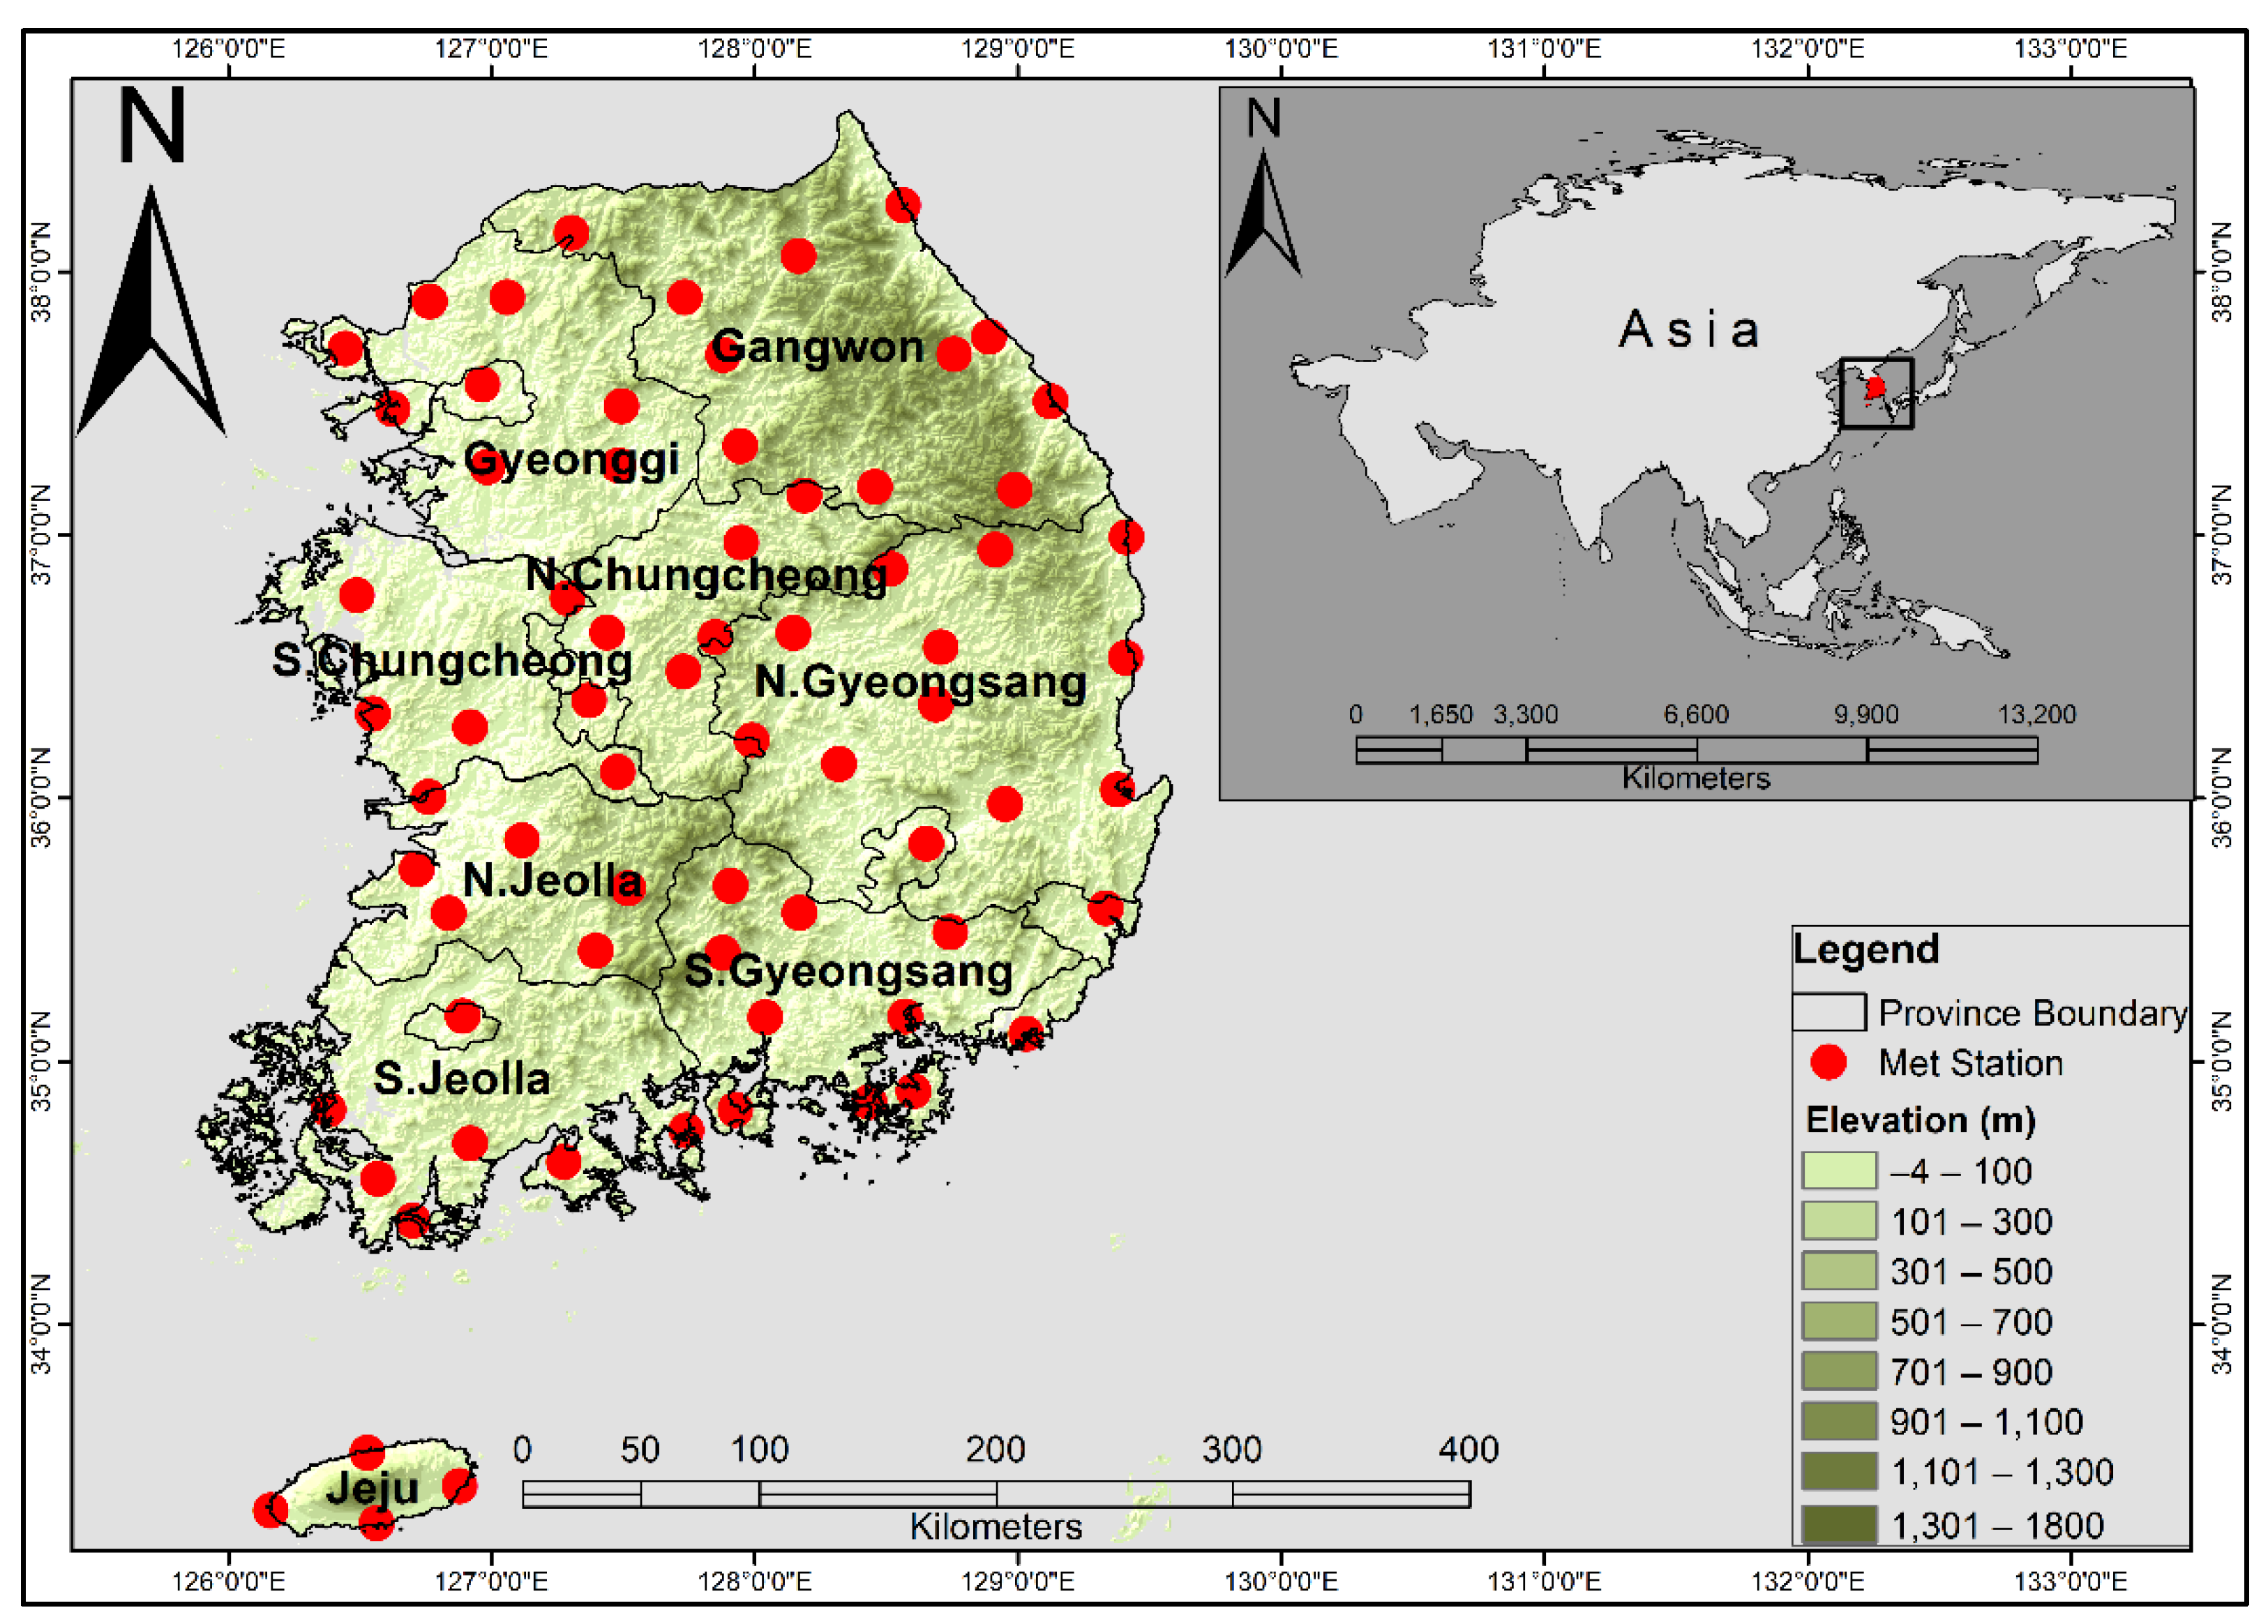Click the northeasternmost met station on Gangwon coast
This screenshot has width=2268, height=1624.
pyautogui.click(x=903, y=205)
